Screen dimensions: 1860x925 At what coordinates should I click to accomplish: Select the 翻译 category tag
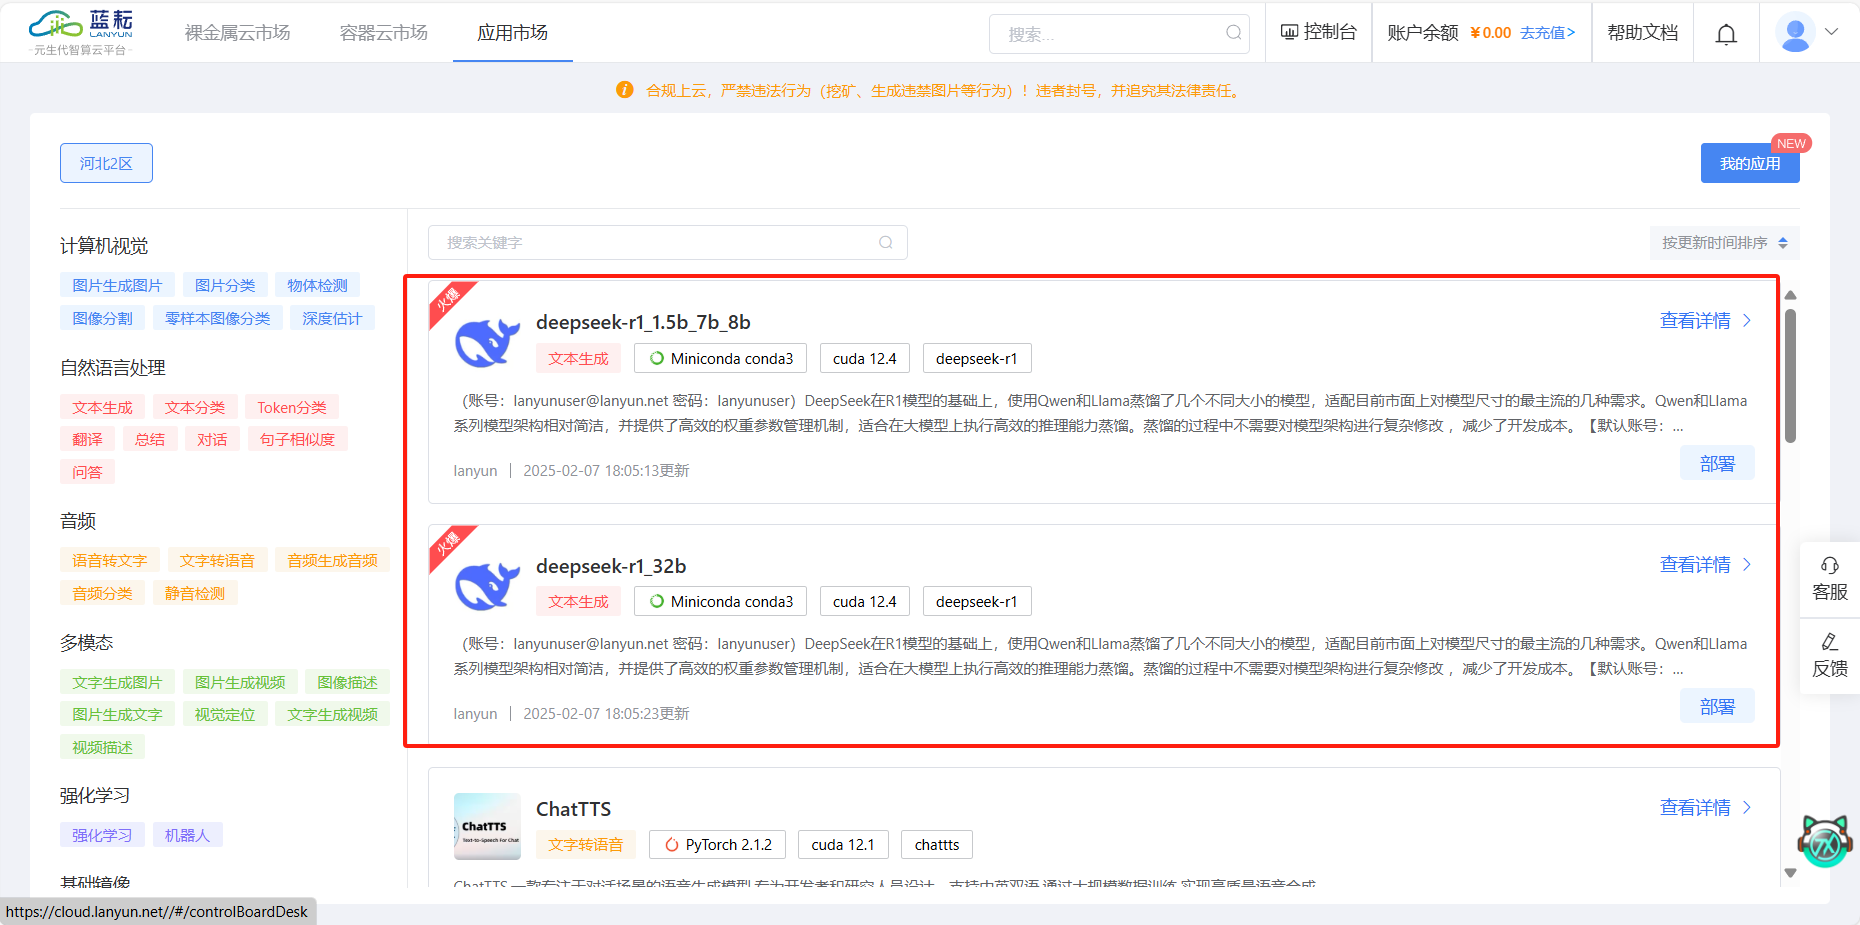(x=87, y=440)
